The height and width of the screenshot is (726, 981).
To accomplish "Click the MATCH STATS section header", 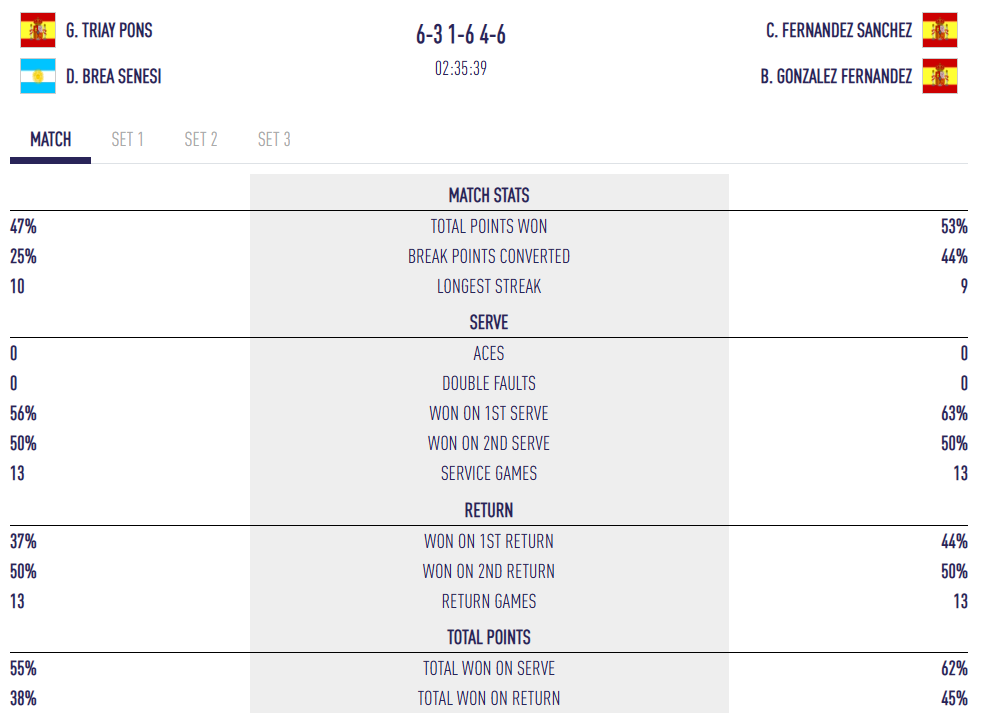I will tap(489, 195).
